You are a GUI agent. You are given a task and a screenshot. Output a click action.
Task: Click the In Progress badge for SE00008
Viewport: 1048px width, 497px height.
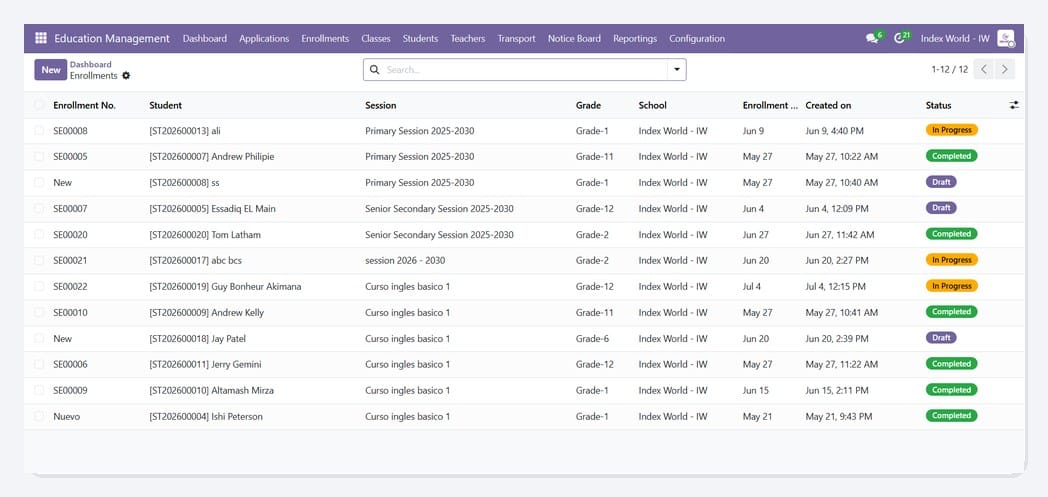[951, 130]
